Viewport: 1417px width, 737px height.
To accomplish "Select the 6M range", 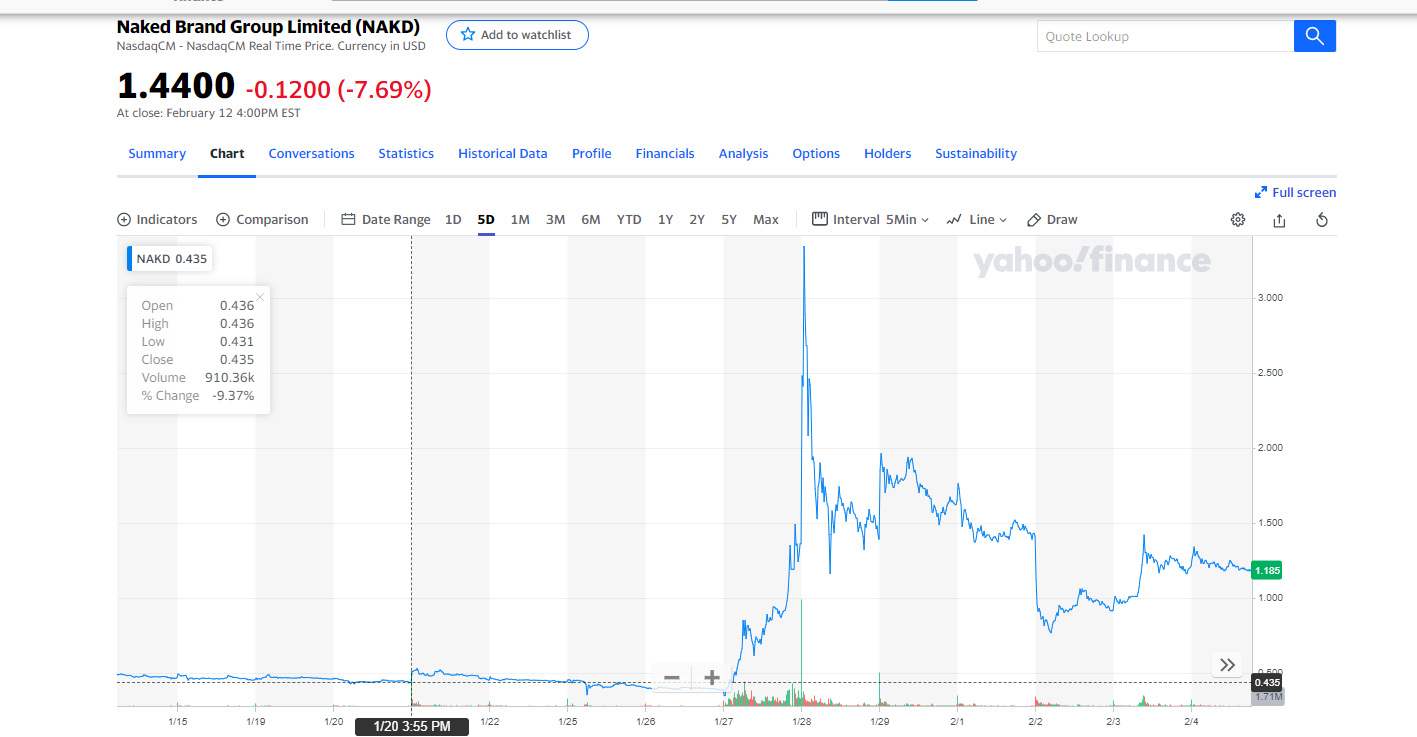I will pyautogui.click(x=591, y=220).
